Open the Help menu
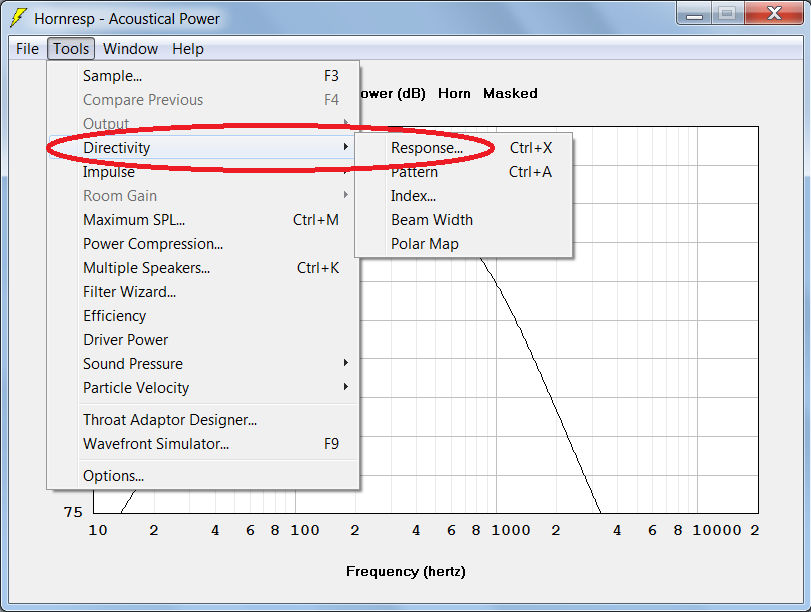 coord(188,49)
